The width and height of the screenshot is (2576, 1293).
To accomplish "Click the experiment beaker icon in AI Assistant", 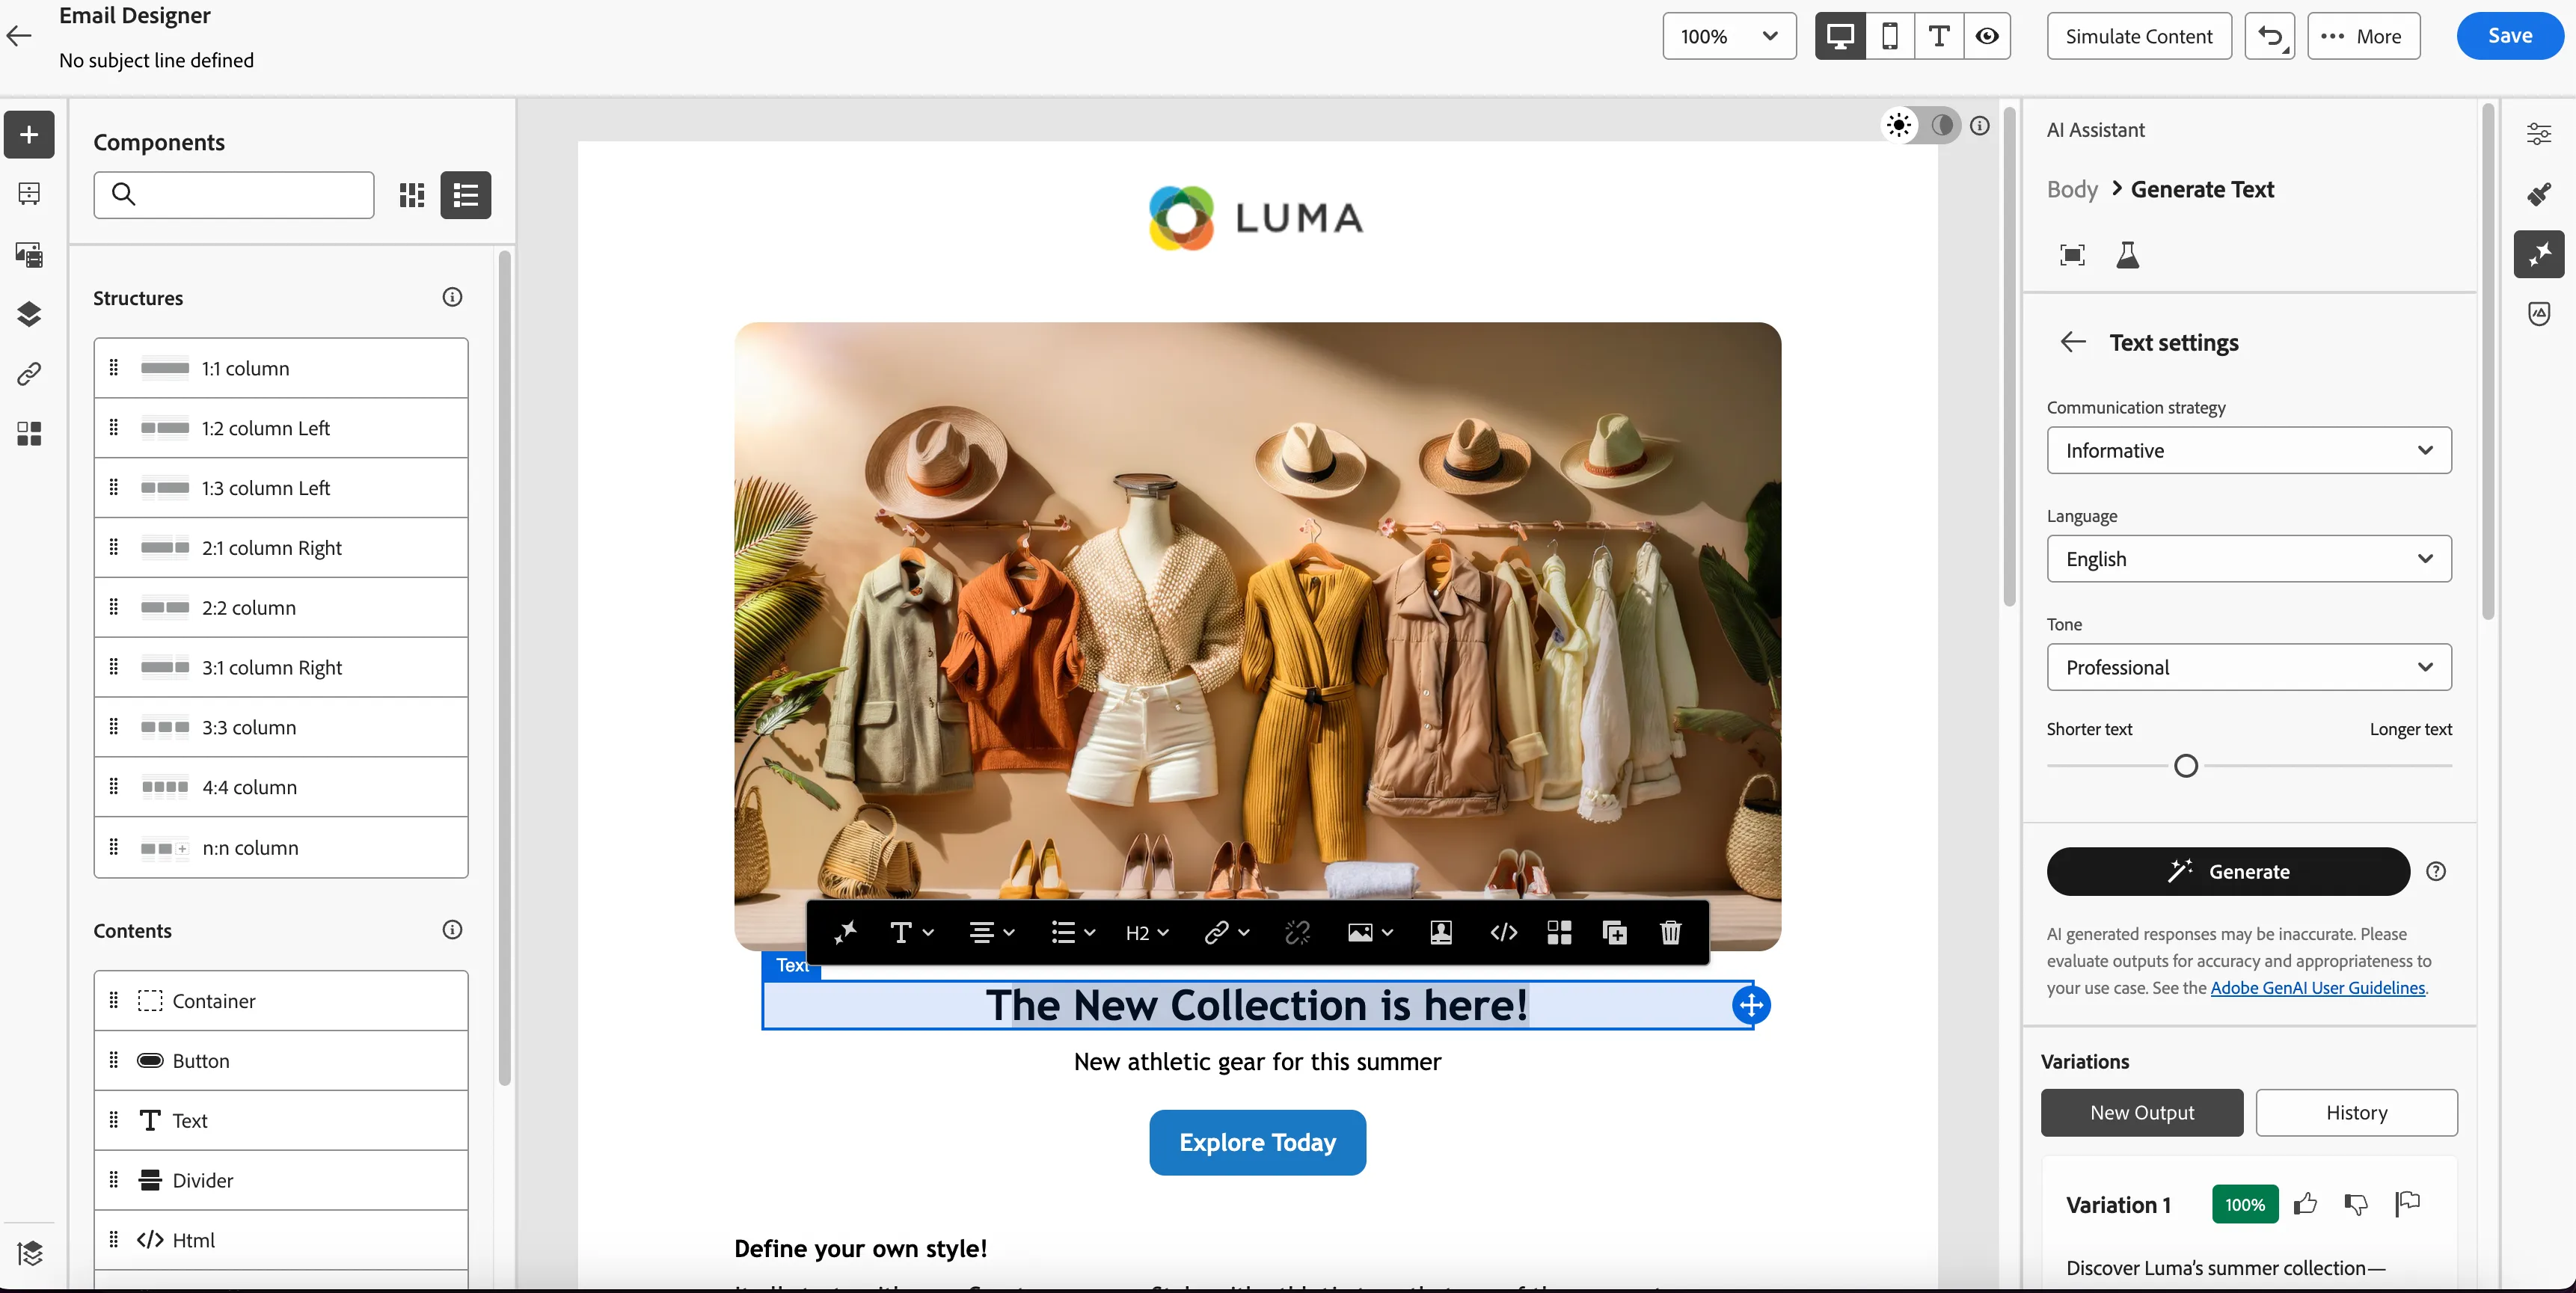I will pyautogui.click(x=2127, y=255).
